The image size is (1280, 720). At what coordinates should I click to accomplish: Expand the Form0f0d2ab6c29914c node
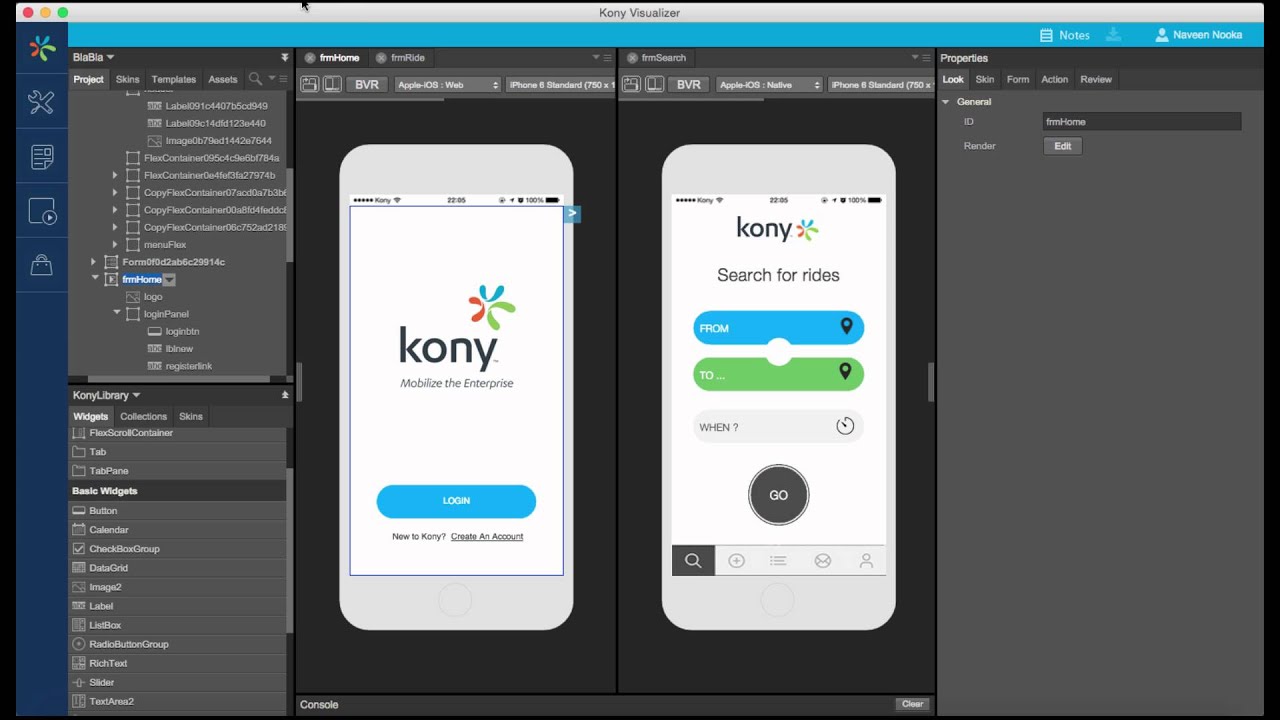(94, 262)
